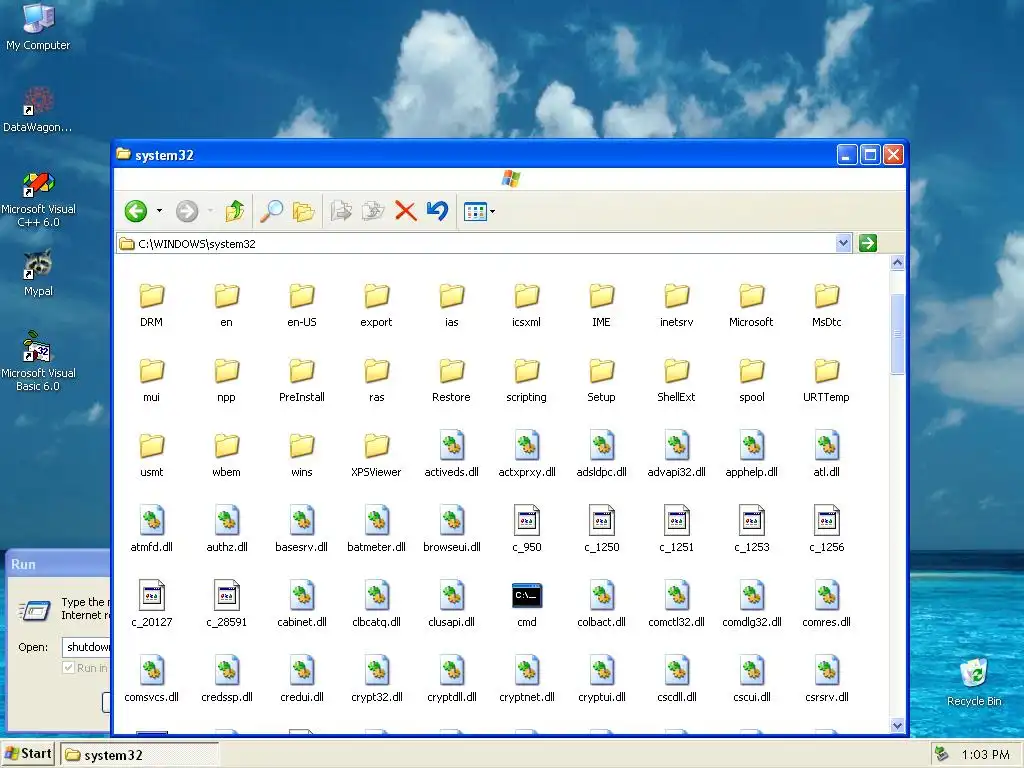This screenshot has height=768, width=1024.
Task: Select the spool folder
Action: pos(752,380)
